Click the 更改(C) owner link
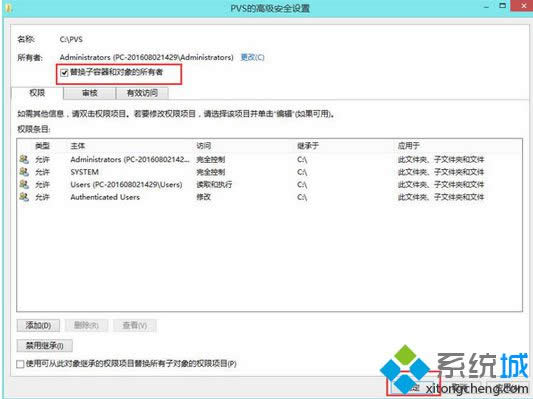The width and height of the screenshot is (533, 399). click(252, 57)
